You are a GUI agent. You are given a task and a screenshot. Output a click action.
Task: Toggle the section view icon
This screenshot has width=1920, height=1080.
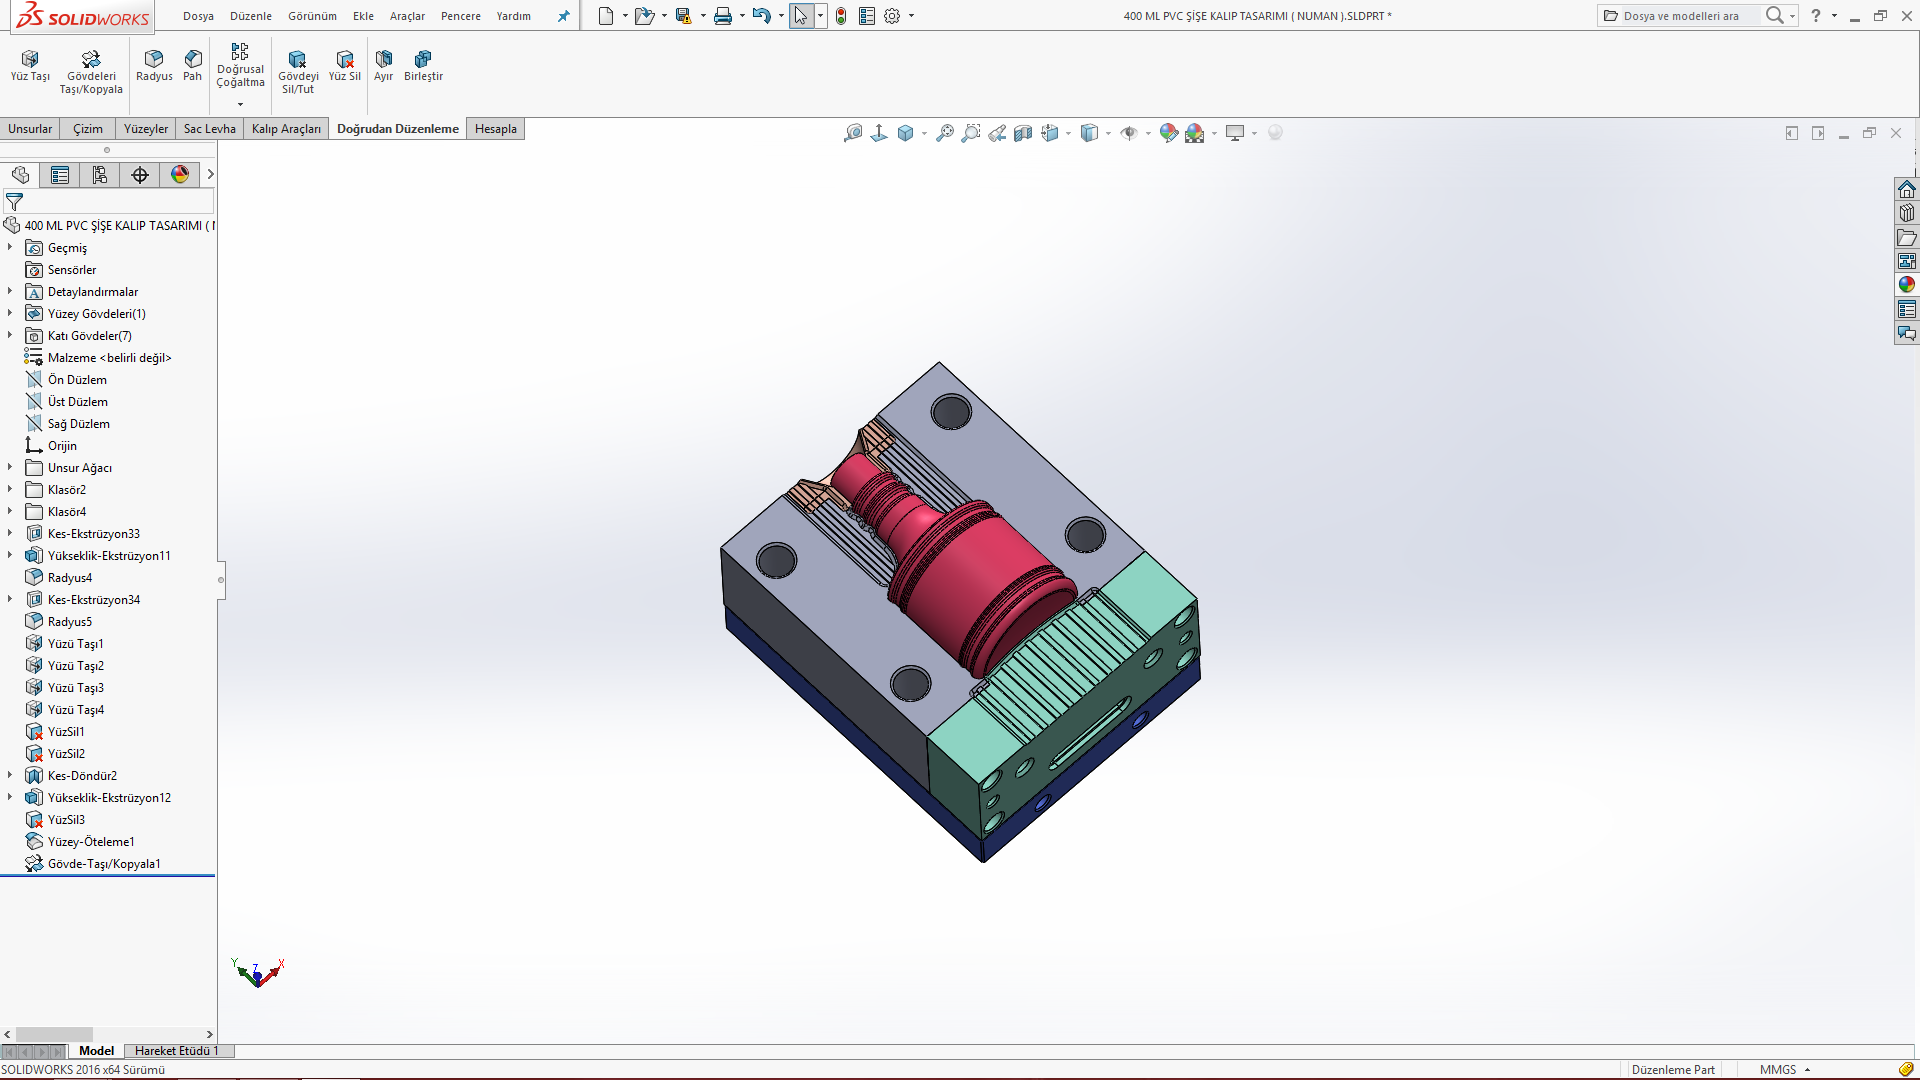click(1023, 133)
